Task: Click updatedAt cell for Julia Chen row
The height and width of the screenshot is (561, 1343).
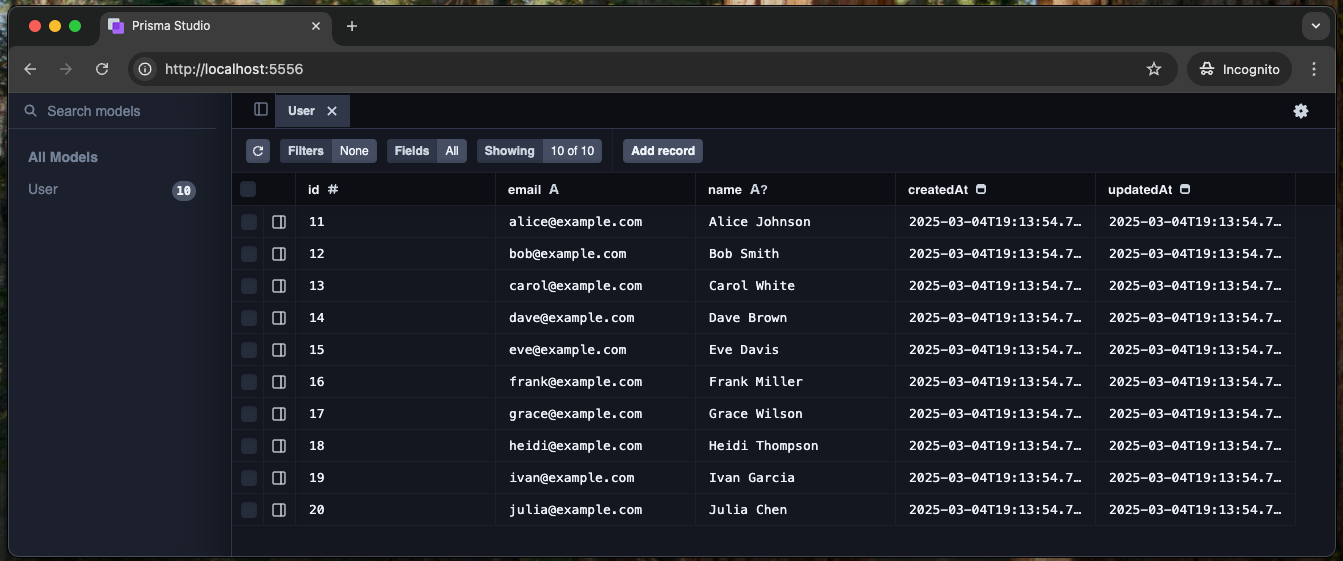Action: pos(1195,510)
